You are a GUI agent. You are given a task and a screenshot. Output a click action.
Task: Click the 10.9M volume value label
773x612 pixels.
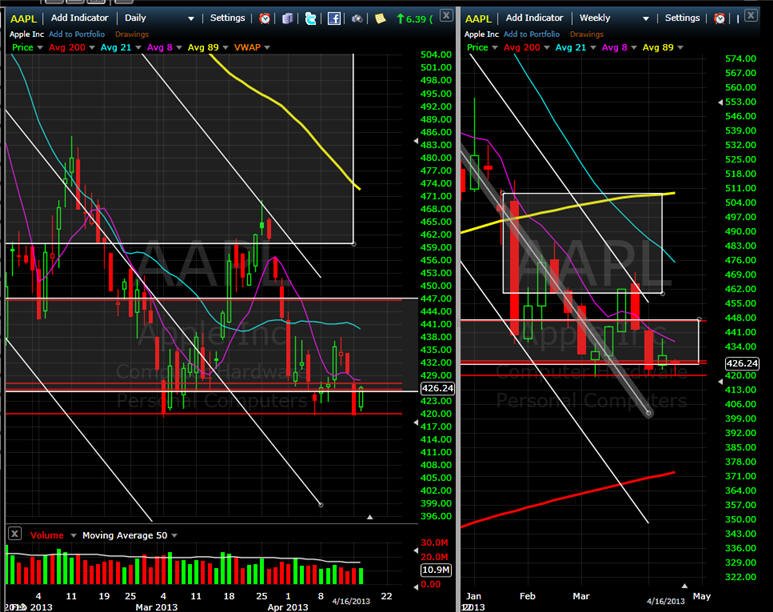[x=436, y=570]
